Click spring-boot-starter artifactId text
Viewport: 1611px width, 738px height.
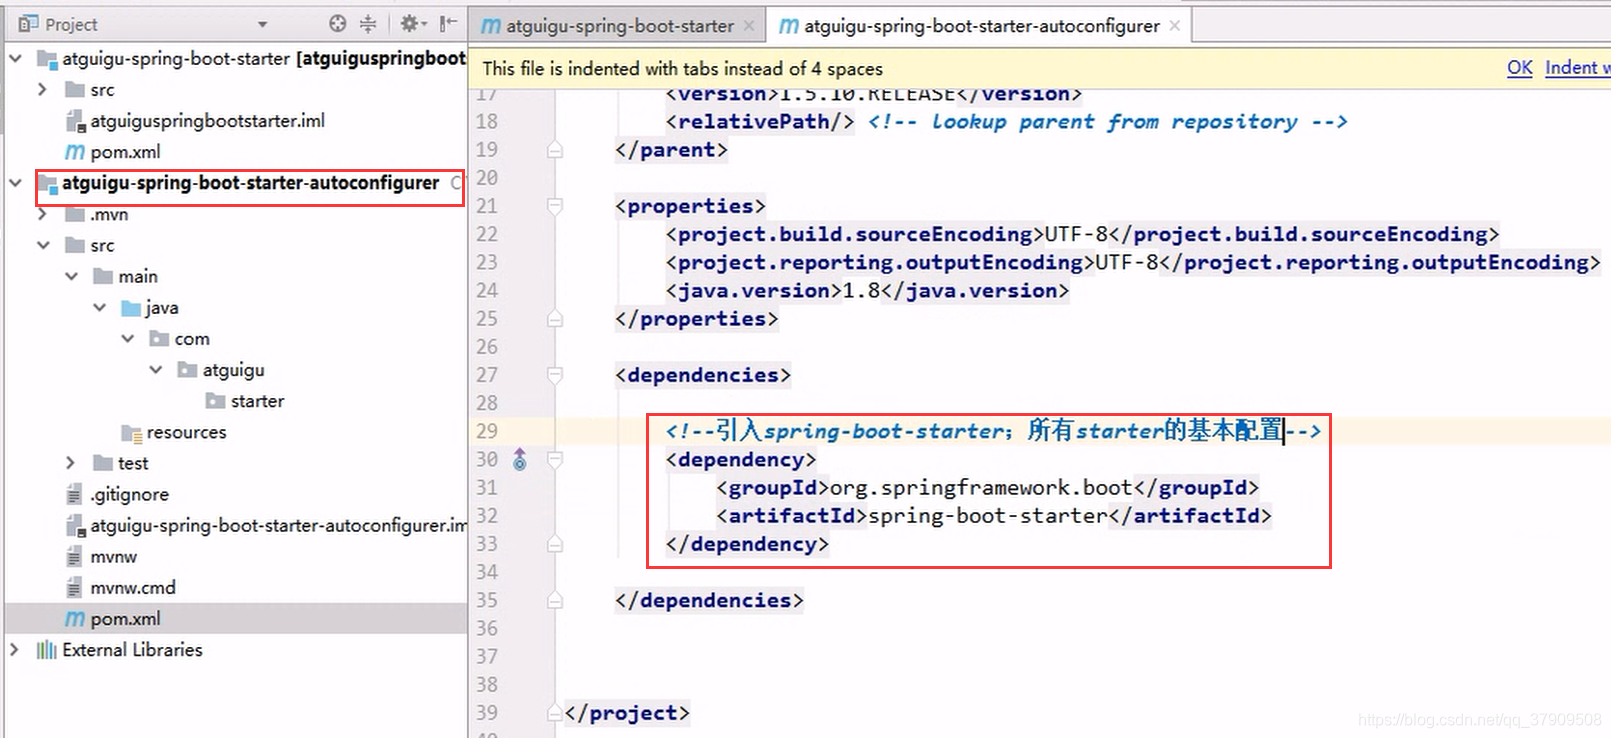pos(988,516)
